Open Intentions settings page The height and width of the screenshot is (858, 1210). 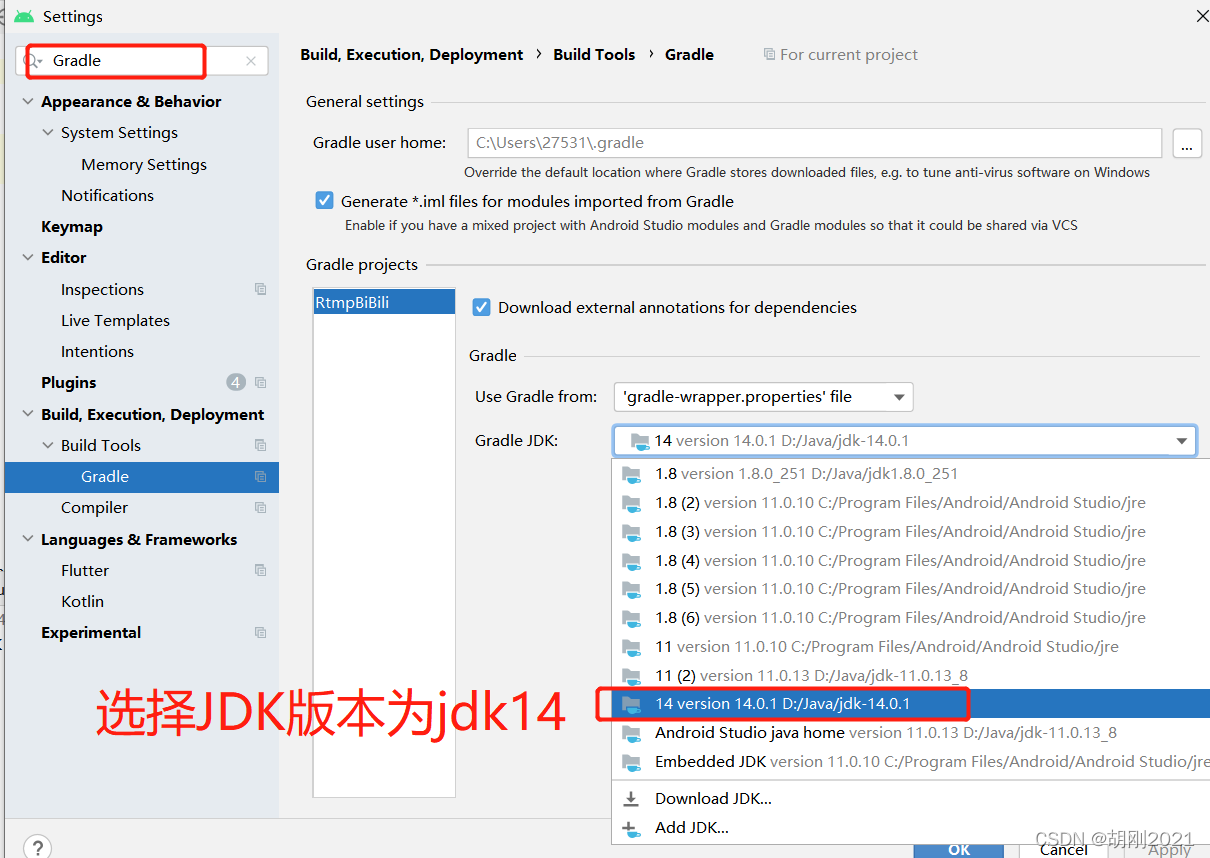(97, 351)
